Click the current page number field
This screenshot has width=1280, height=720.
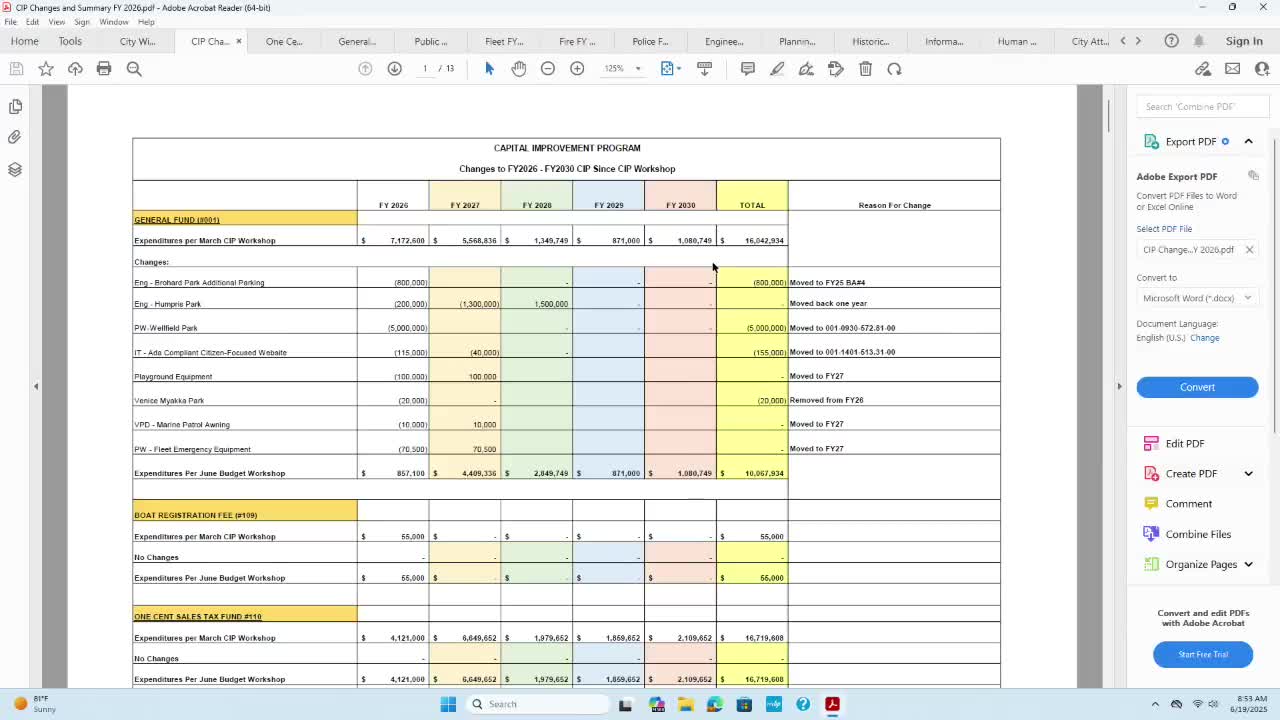coord(425,69)
